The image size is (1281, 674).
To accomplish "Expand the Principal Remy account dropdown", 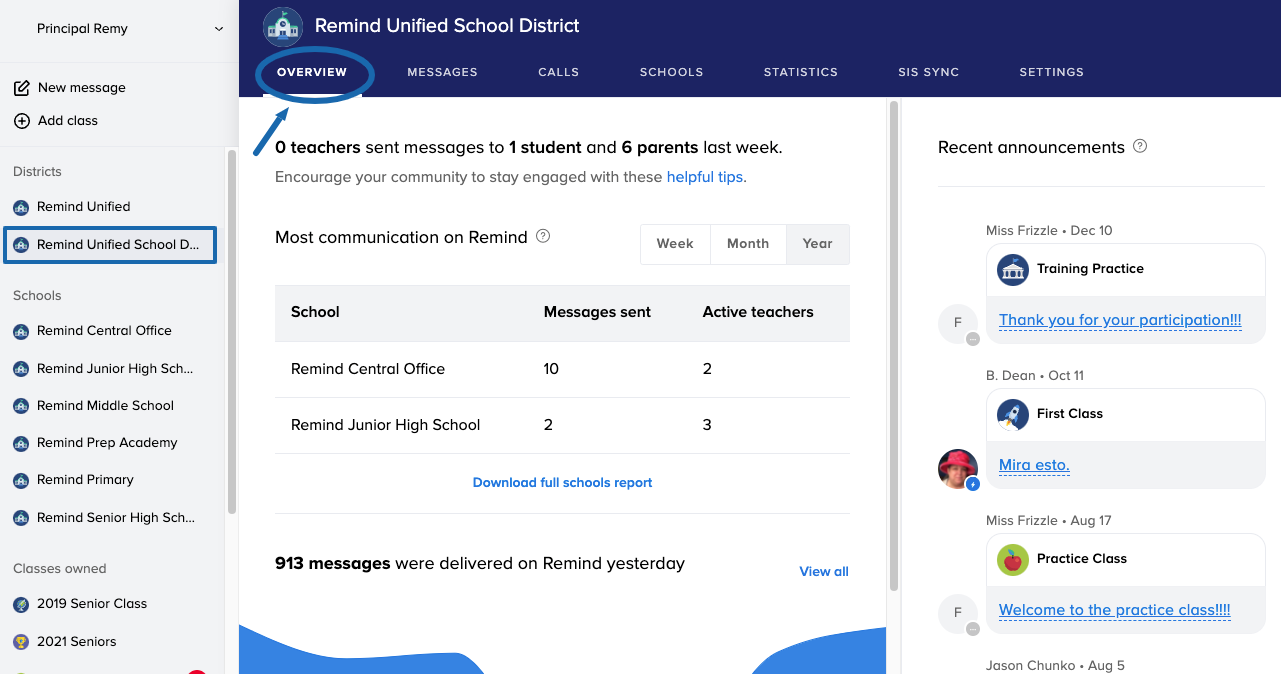I will pos(219,29).
